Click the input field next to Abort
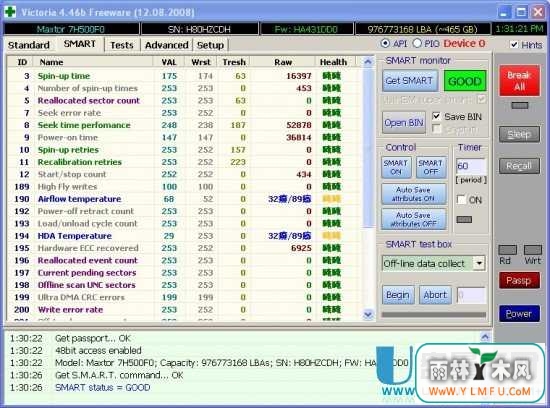The width and height of the screenshot is (550, 408). pyautogui.click(x=471, y=295)
